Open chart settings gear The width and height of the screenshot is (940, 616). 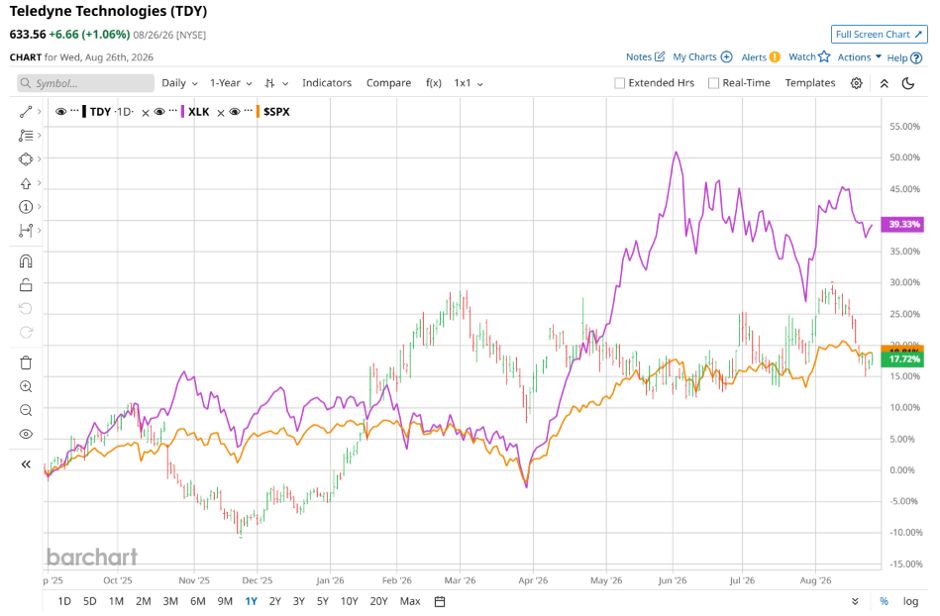(x=857, y=83)
